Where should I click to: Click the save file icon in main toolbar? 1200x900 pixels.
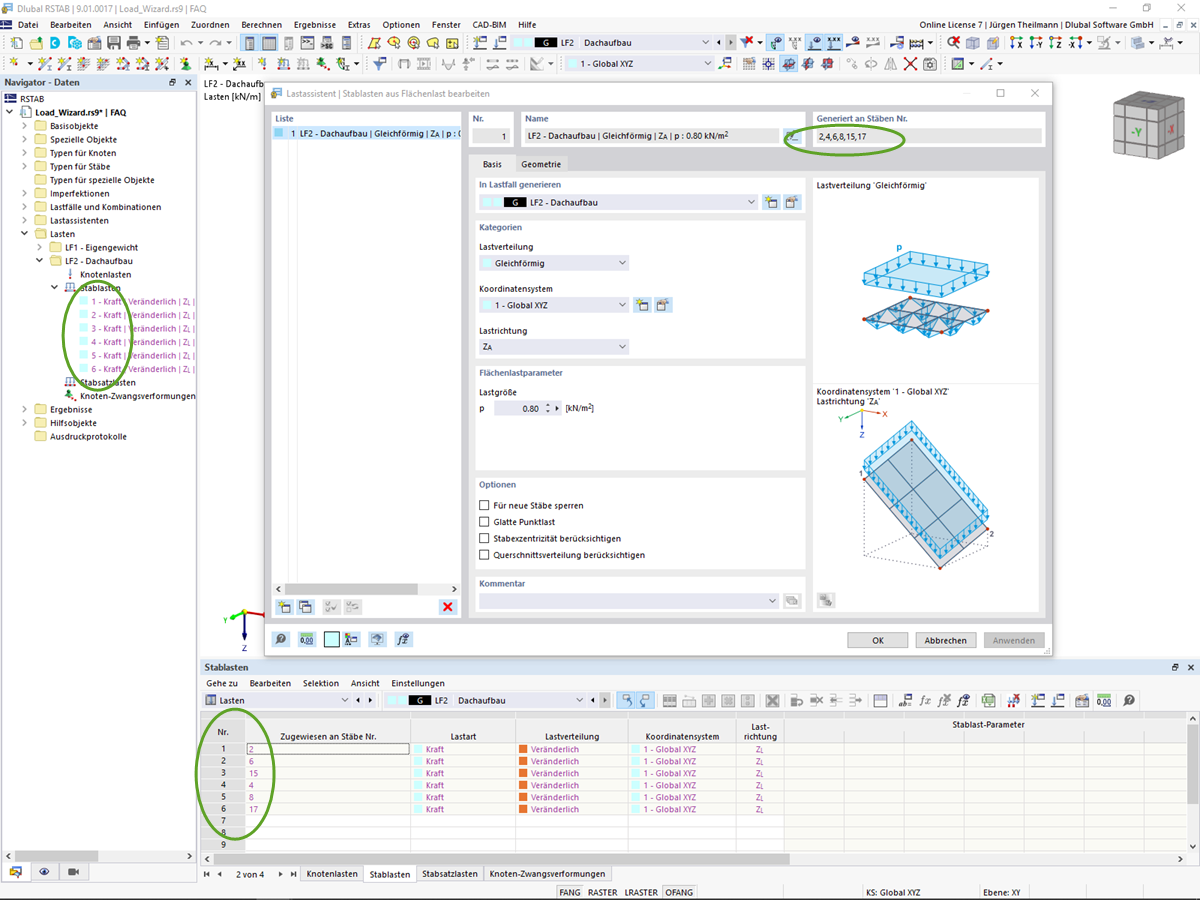[114, 43]
